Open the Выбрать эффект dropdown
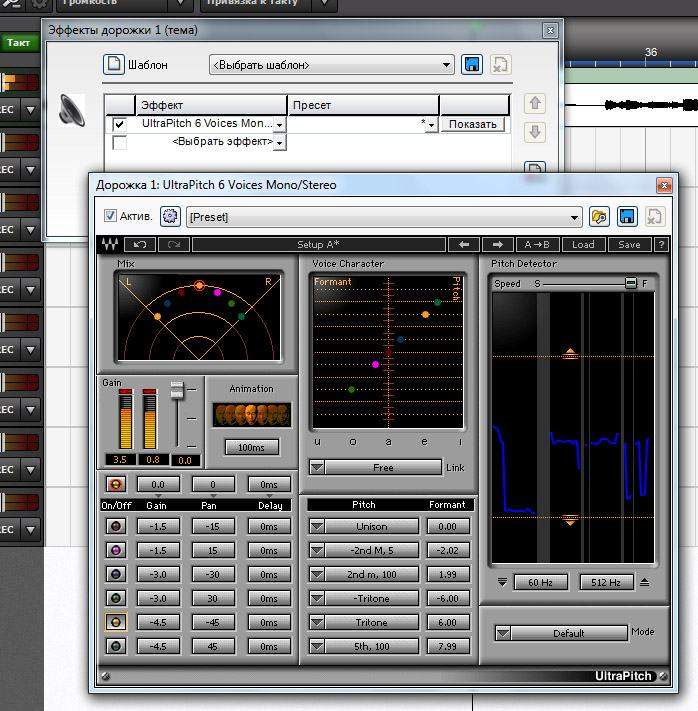 pyautogui.click(x=280, y=143)
